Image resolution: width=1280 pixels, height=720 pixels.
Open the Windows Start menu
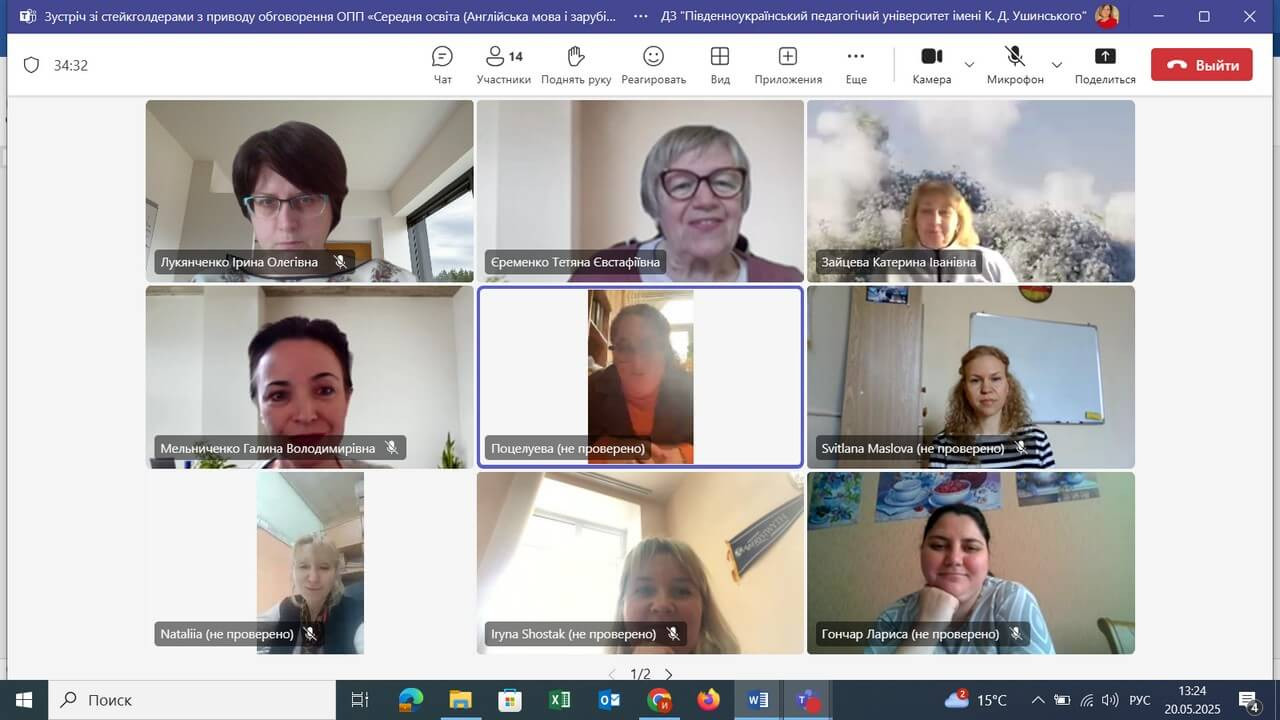click(x=23, y=700)
